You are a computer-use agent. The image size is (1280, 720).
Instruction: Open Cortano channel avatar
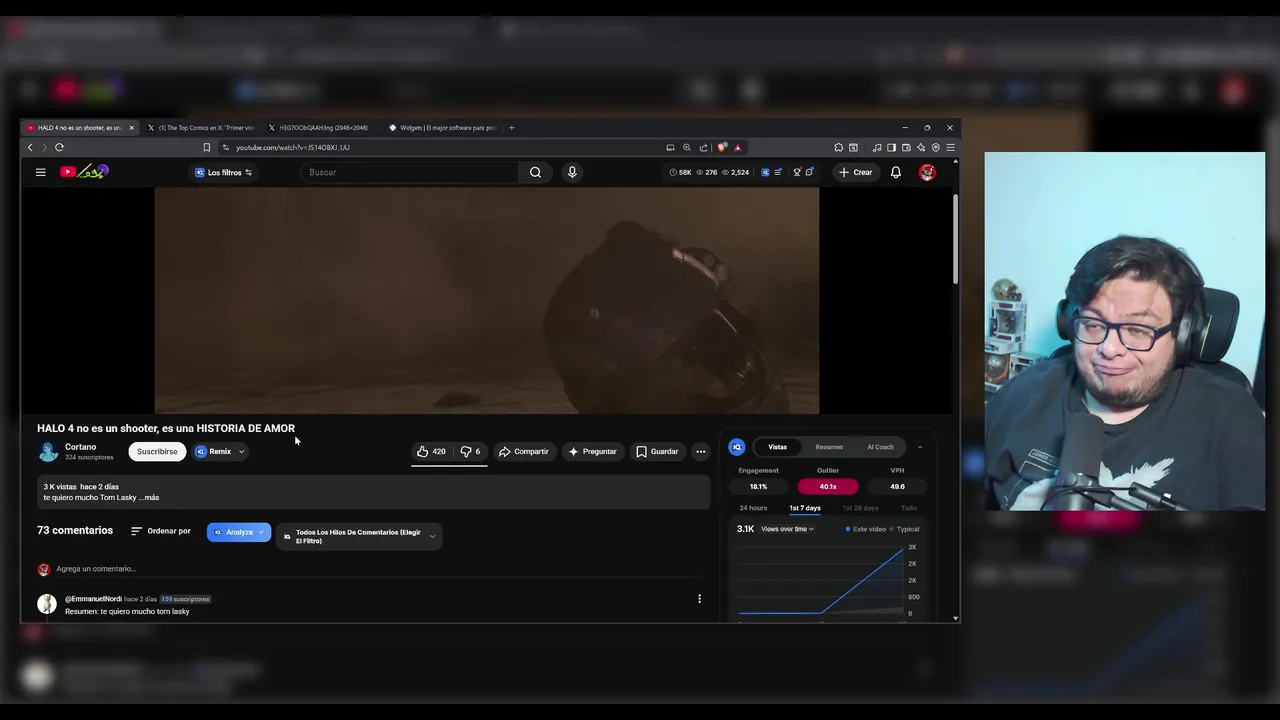[x=48, y=452]
